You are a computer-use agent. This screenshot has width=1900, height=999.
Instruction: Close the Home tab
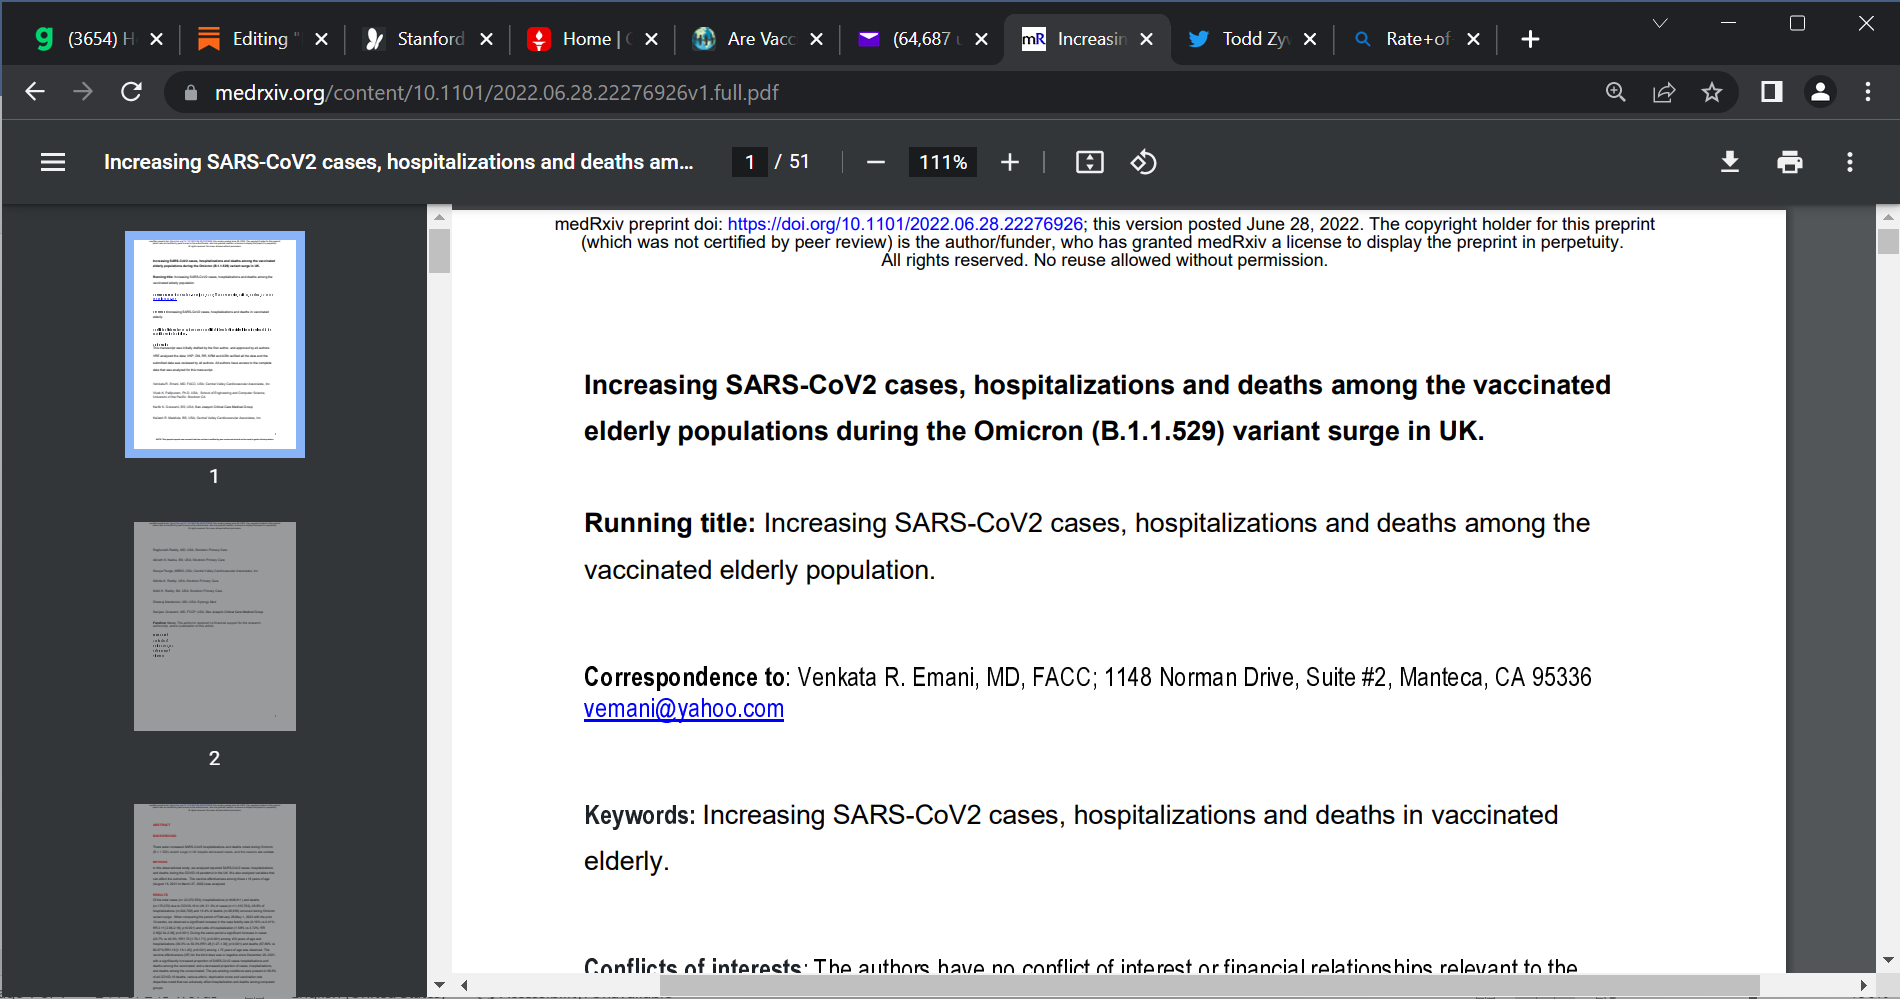coord(651,39)
